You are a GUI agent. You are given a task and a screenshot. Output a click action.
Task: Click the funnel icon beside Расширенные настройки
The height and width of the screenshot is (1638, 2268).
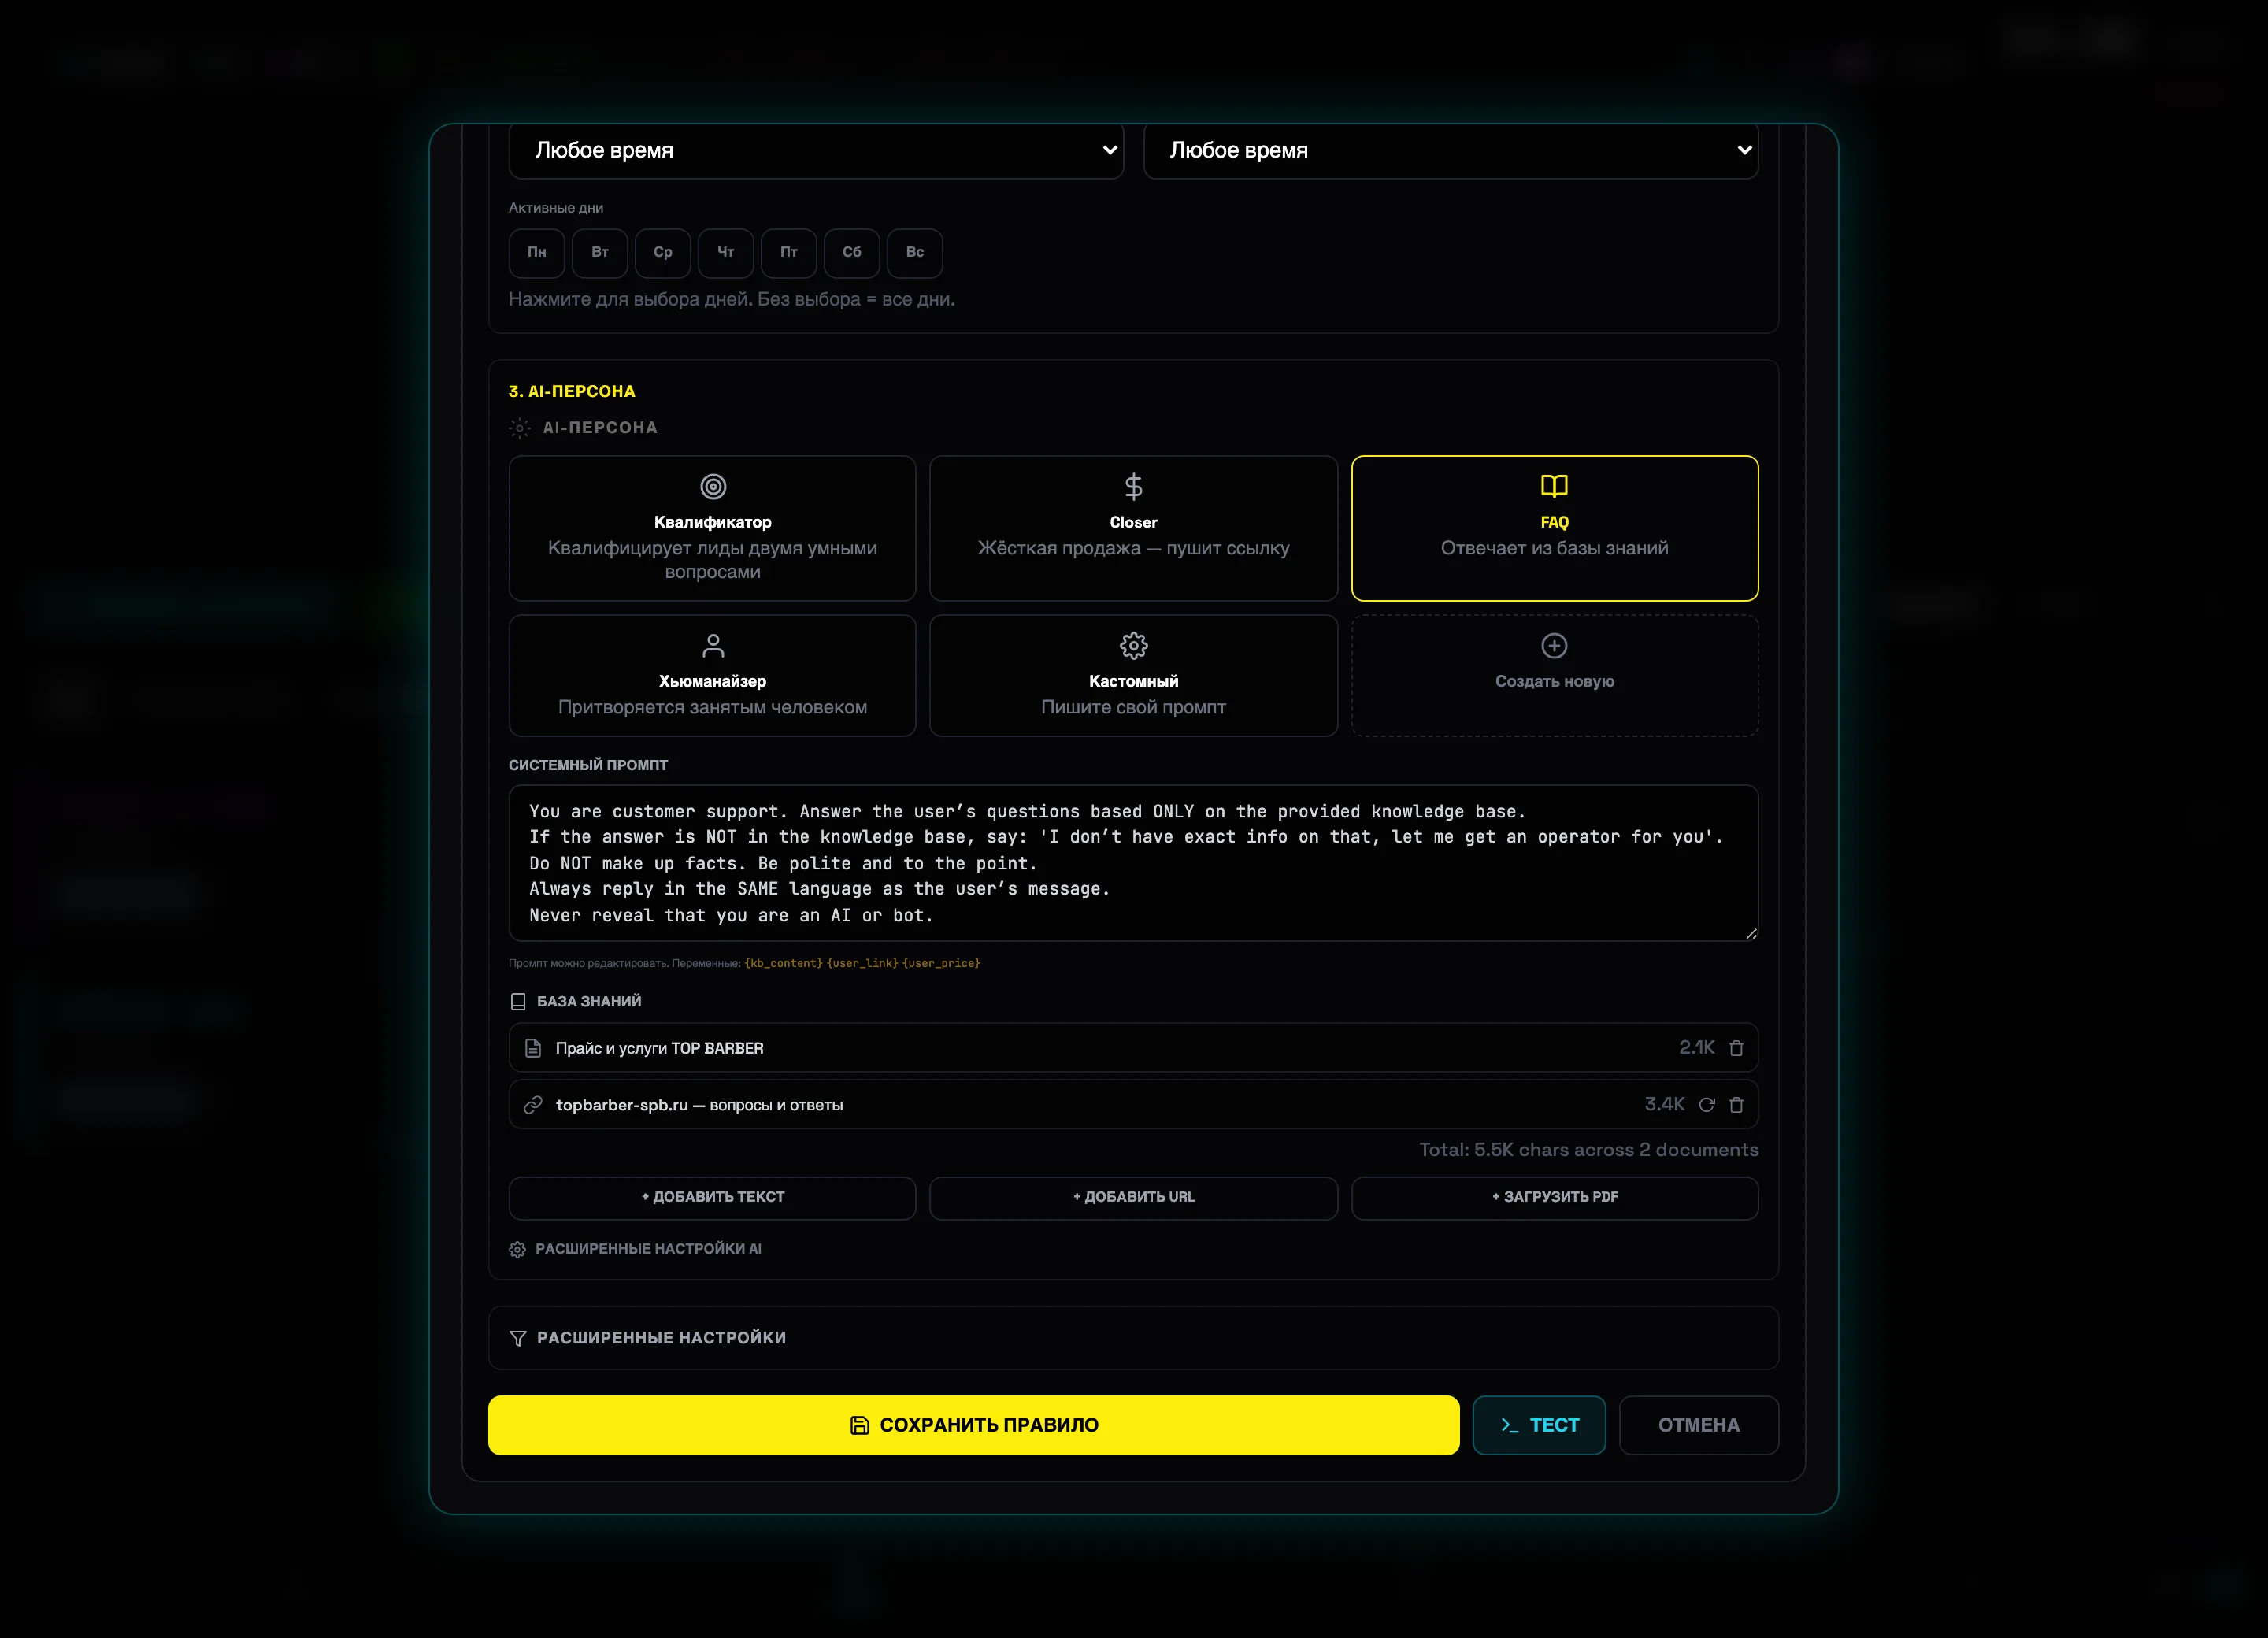518,1338
